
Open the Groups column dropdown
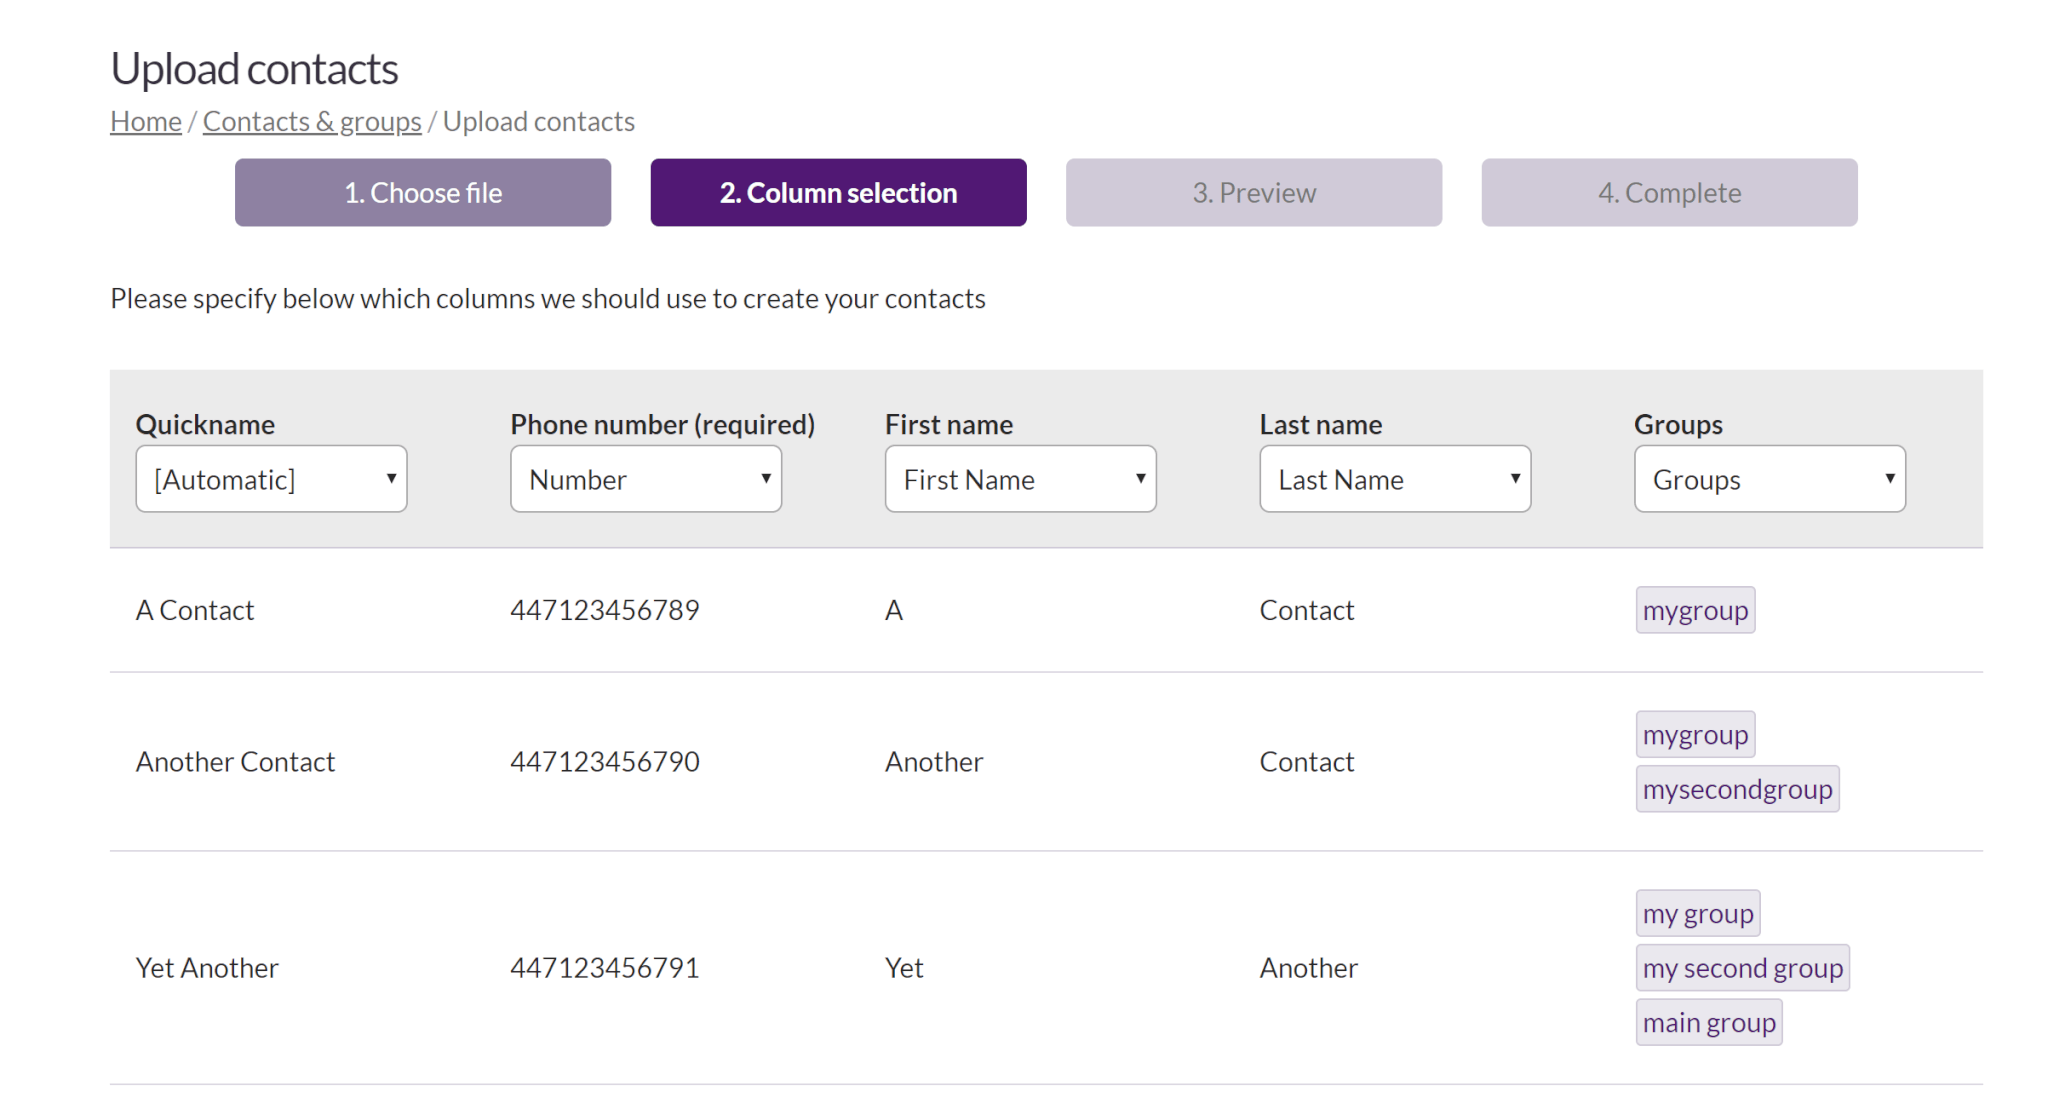point(1768,478)
